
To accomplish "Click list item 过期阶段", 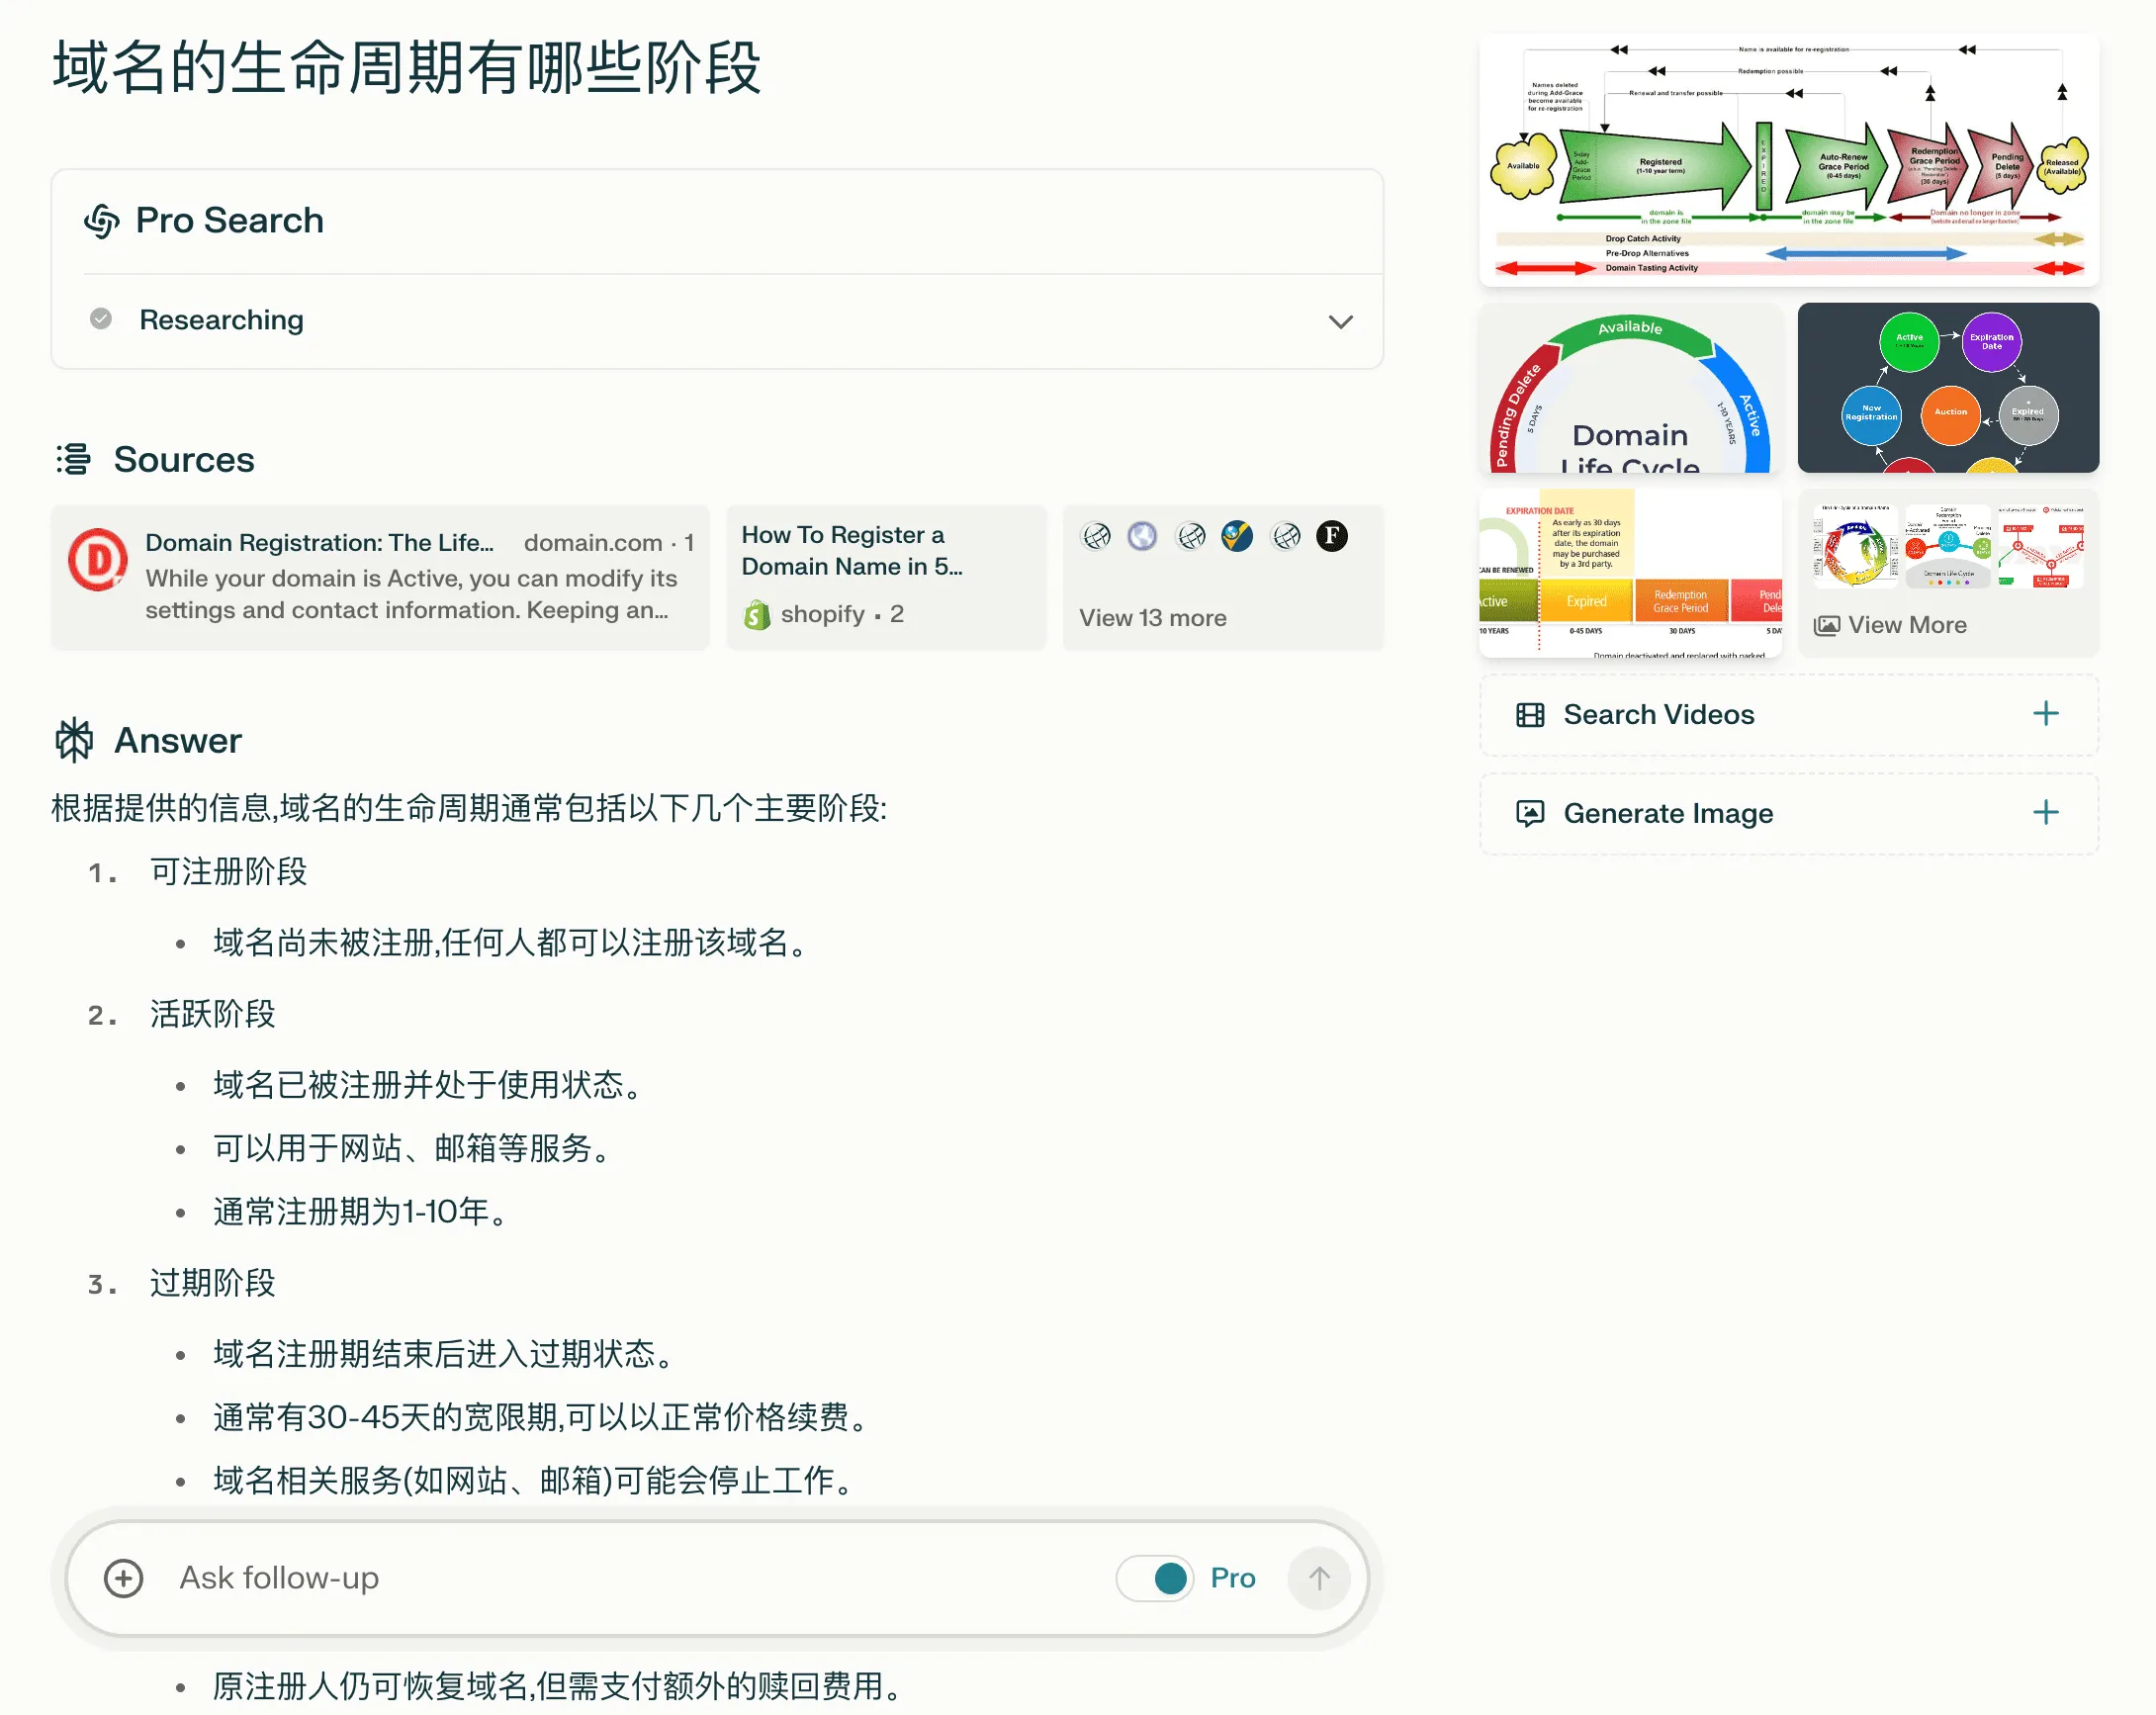I will 212,1283.
